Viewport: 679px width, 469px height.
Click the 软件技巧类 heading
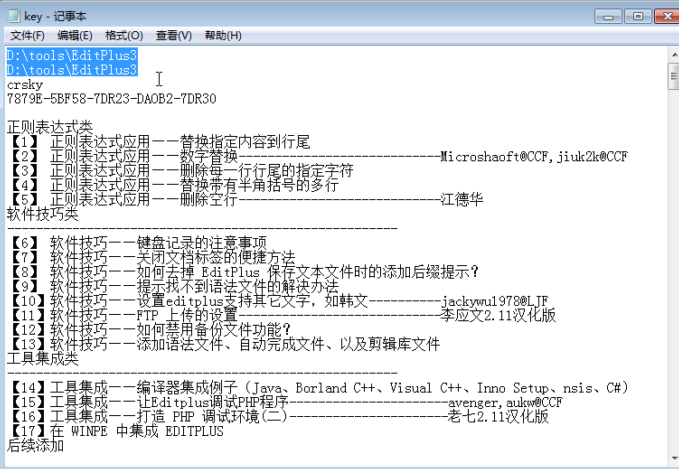coord(42,214)
